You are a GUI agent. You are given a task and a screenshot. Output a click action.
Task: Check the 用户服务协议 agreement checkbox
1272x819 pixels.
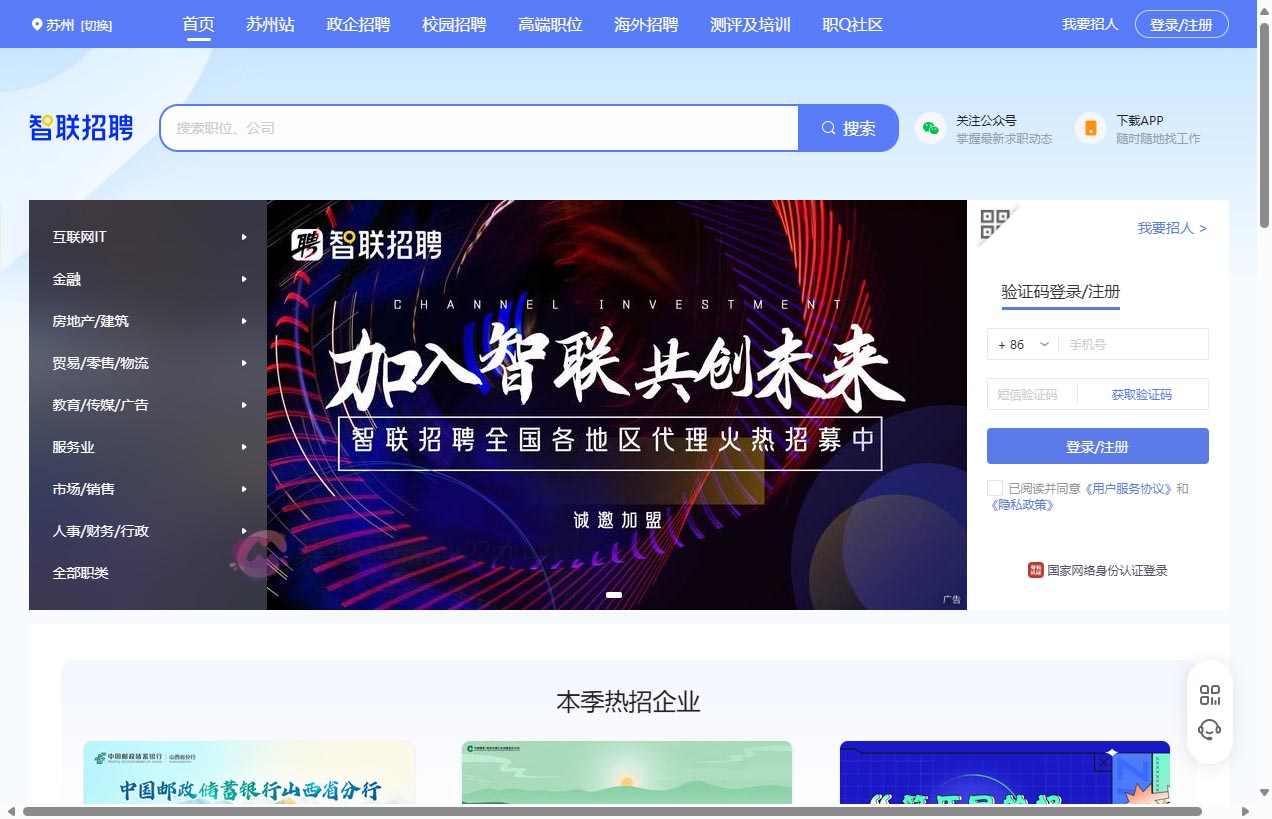[995, 488]
